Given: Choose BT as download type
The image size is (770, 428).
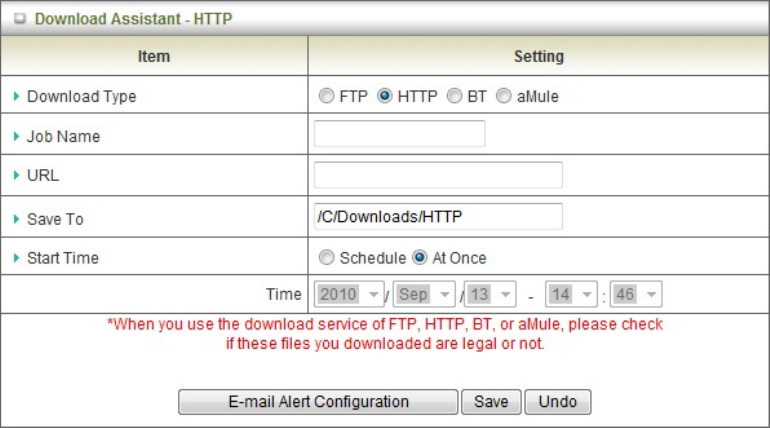Looking at the screenshot, I should [454, 97].
